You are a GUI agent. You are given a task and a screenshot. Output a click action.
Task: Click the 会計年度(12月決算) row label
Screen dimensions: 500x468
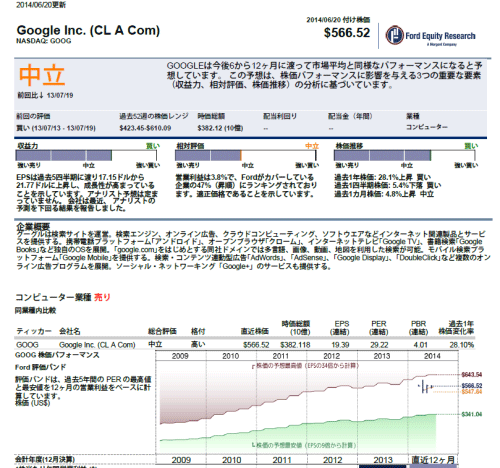pyautogui.click(x=45, y=459)
